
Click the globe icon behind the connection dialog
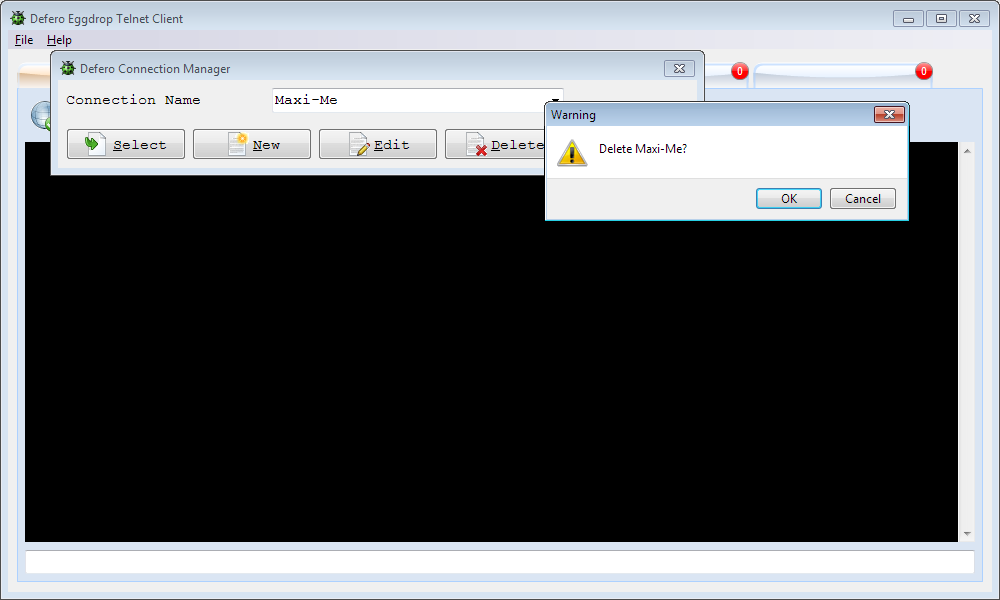[x=41, y=115]
